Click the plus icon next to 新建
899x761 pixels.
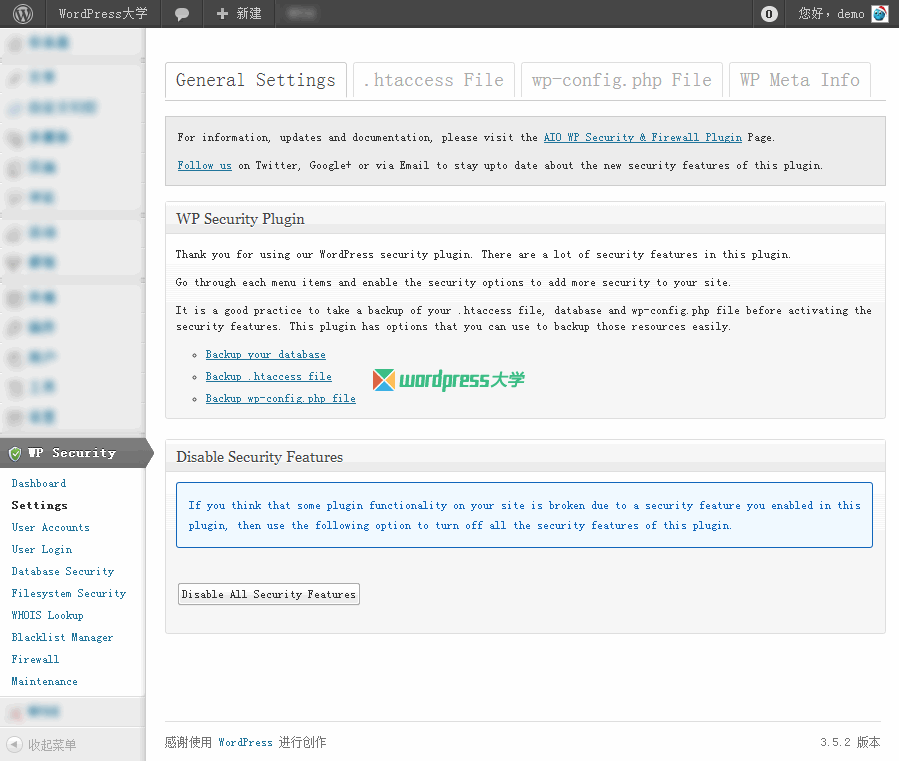pos(222,14)
